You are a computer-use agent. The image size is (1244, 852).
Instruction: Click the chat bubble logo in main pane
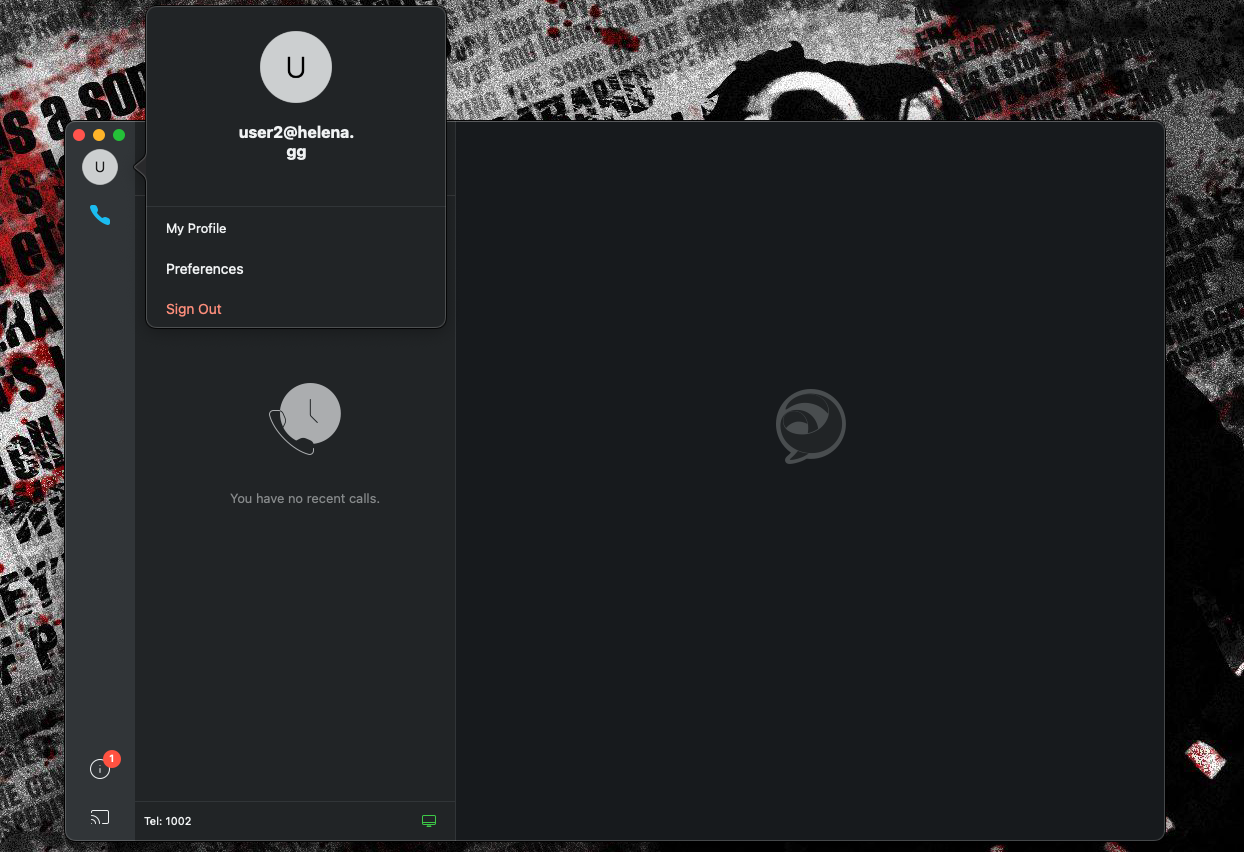(811, 426)
